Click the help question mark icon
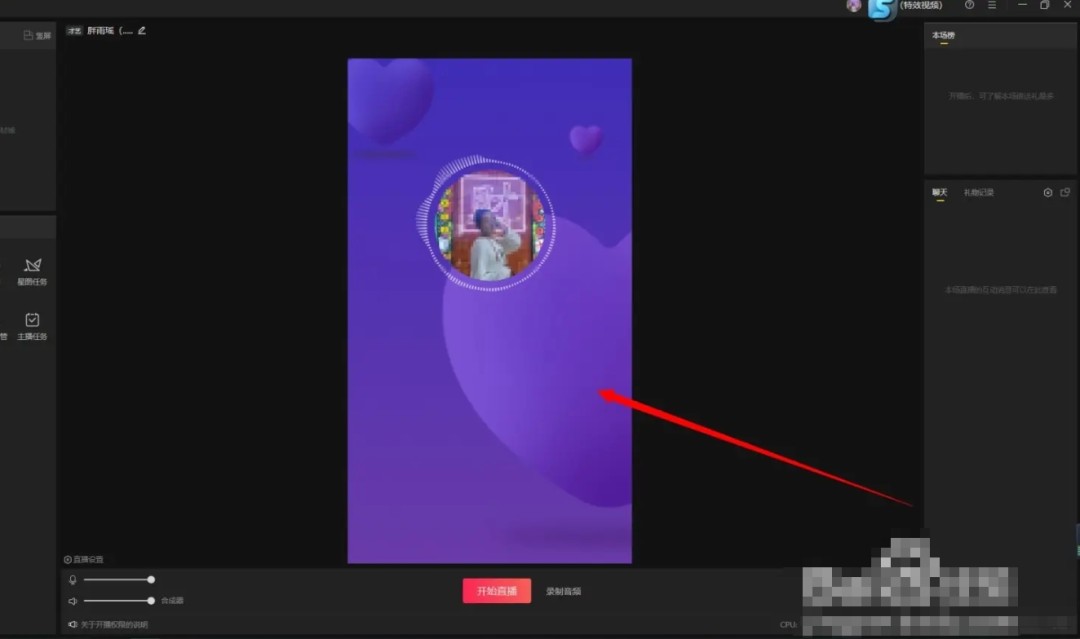 pos(969,5)
